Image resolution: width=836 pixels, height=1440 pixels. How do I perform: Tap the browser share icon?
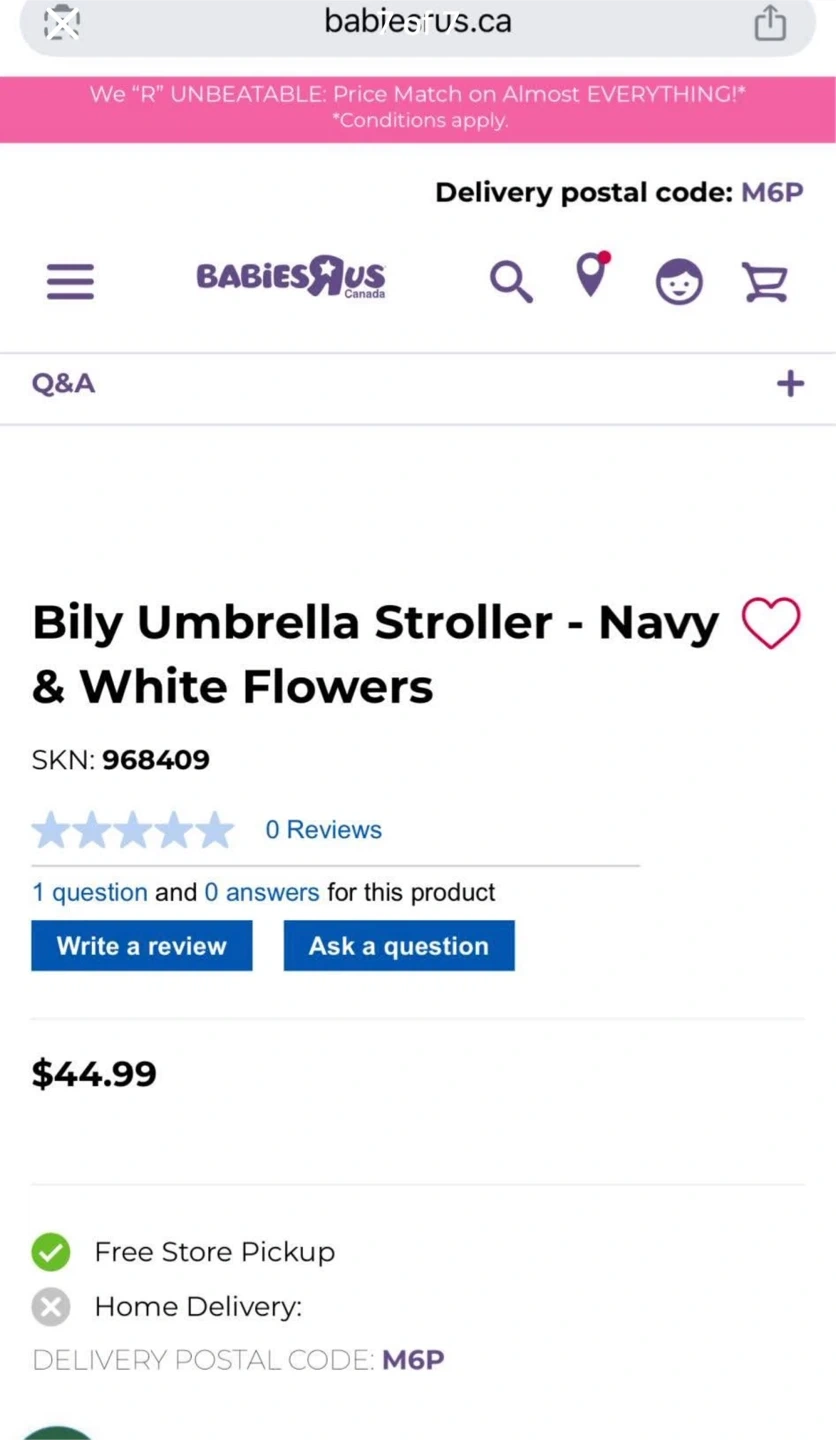(770, 22)
